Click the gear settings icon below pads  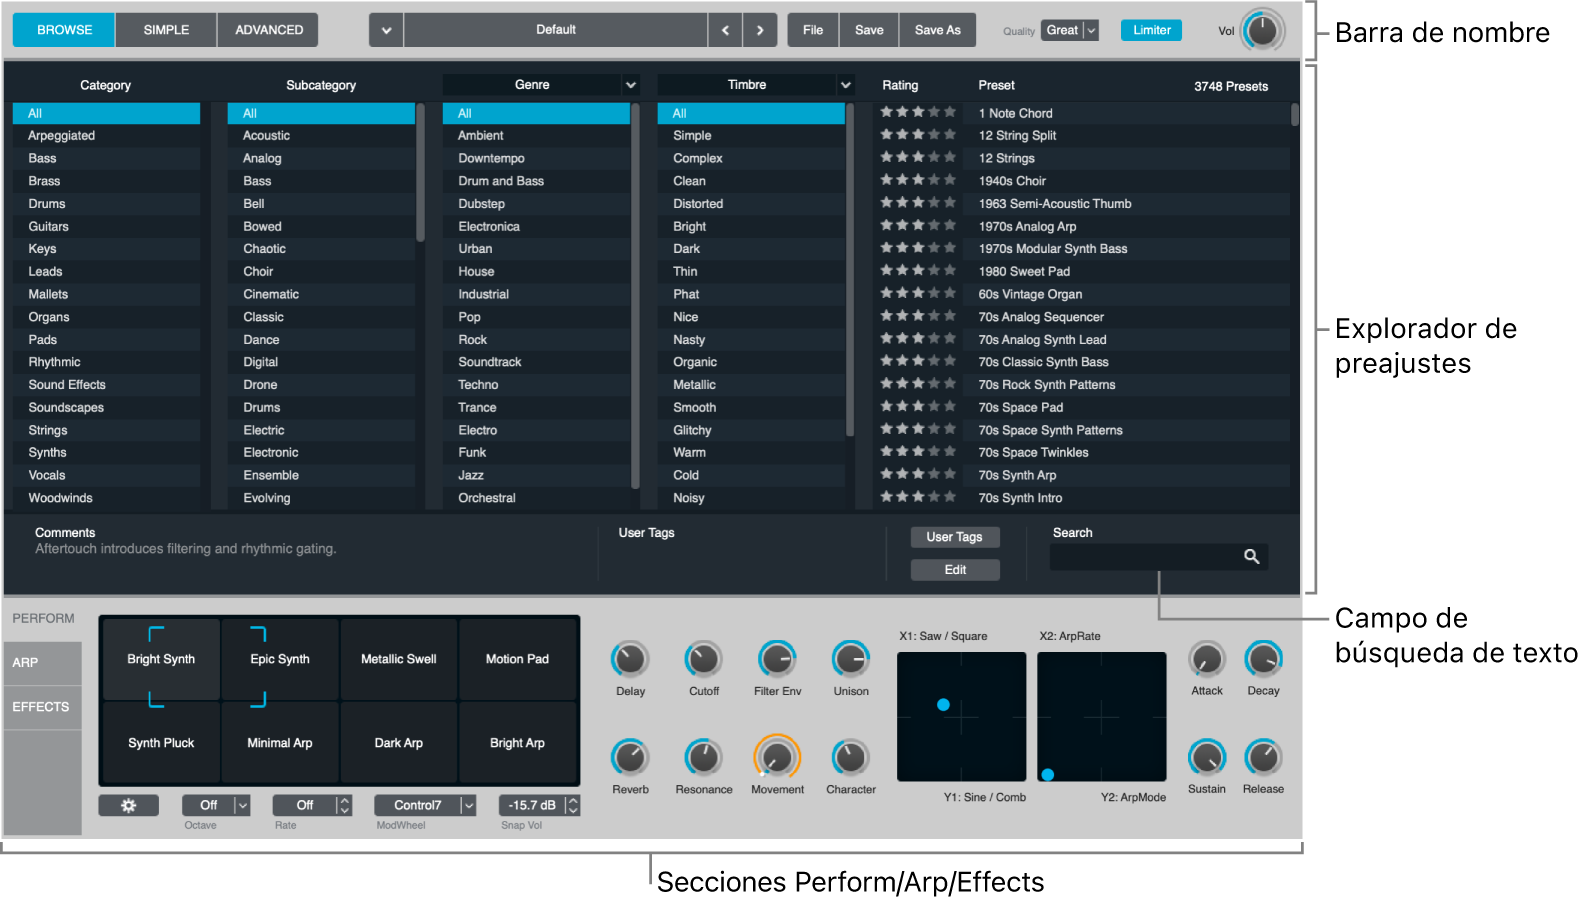click(x=128, y=806)
